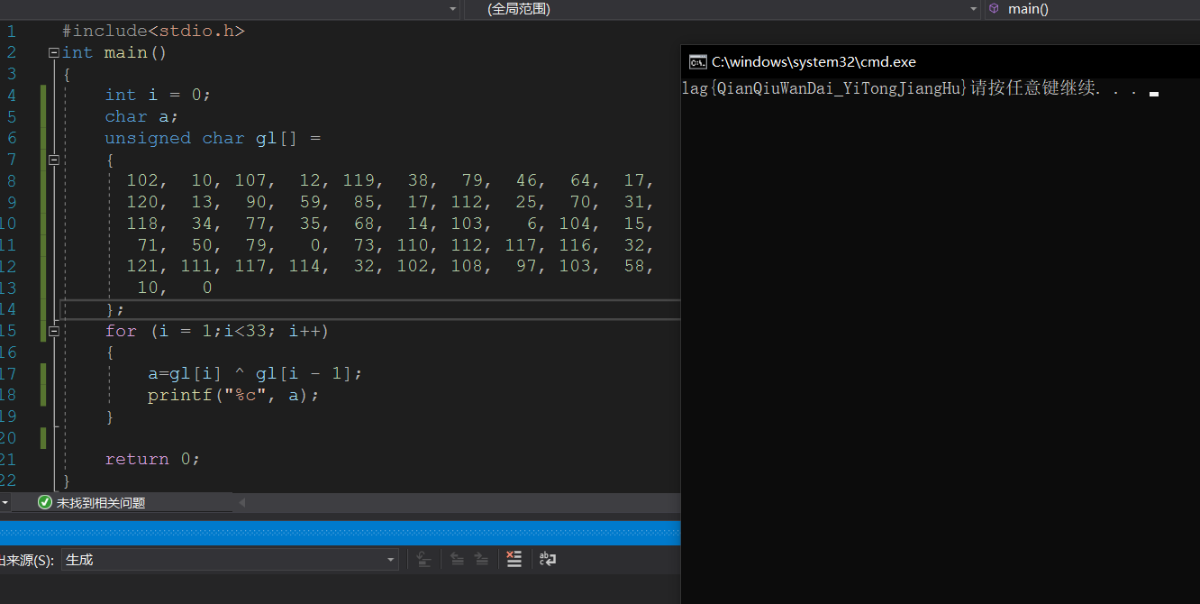1200x604 pixels.
Task: Click the go to message source icon in output toolbar
Action: (x=423, y=560)
